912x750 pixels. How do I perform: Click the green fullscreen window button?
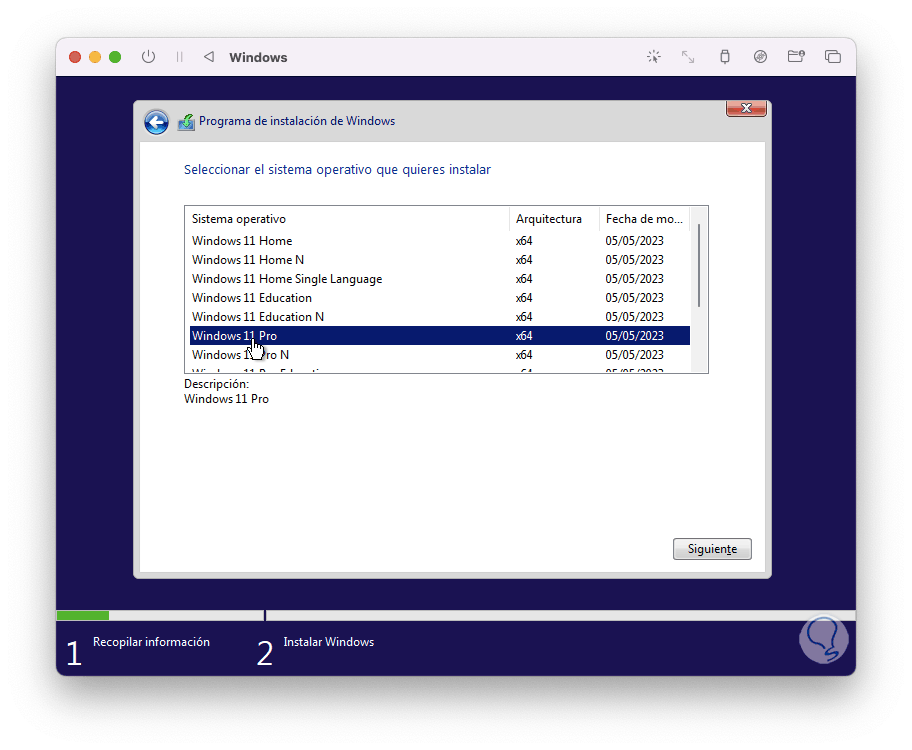[x=115, y=57]
